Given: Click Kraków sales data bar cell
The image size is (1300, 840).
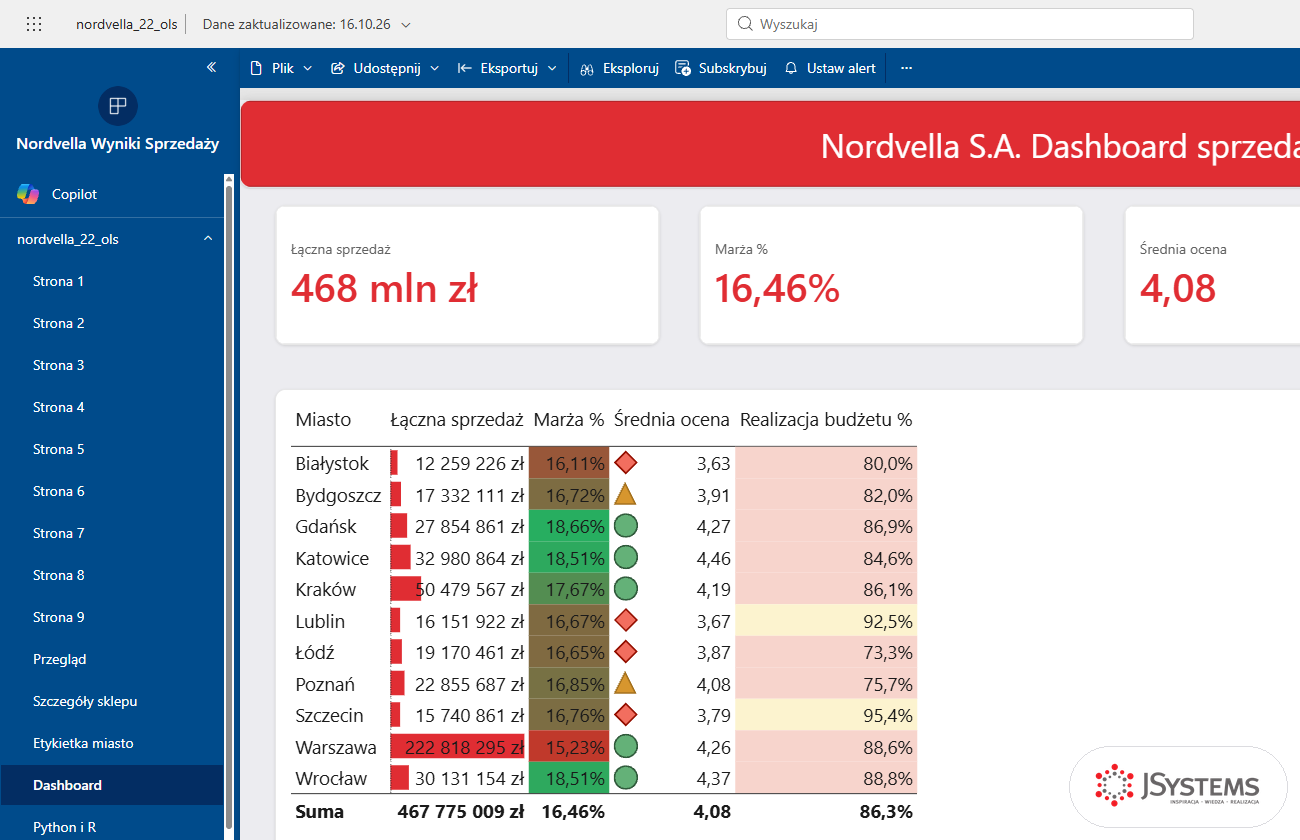Looking at the screenshot, I should tap(458, 589).
